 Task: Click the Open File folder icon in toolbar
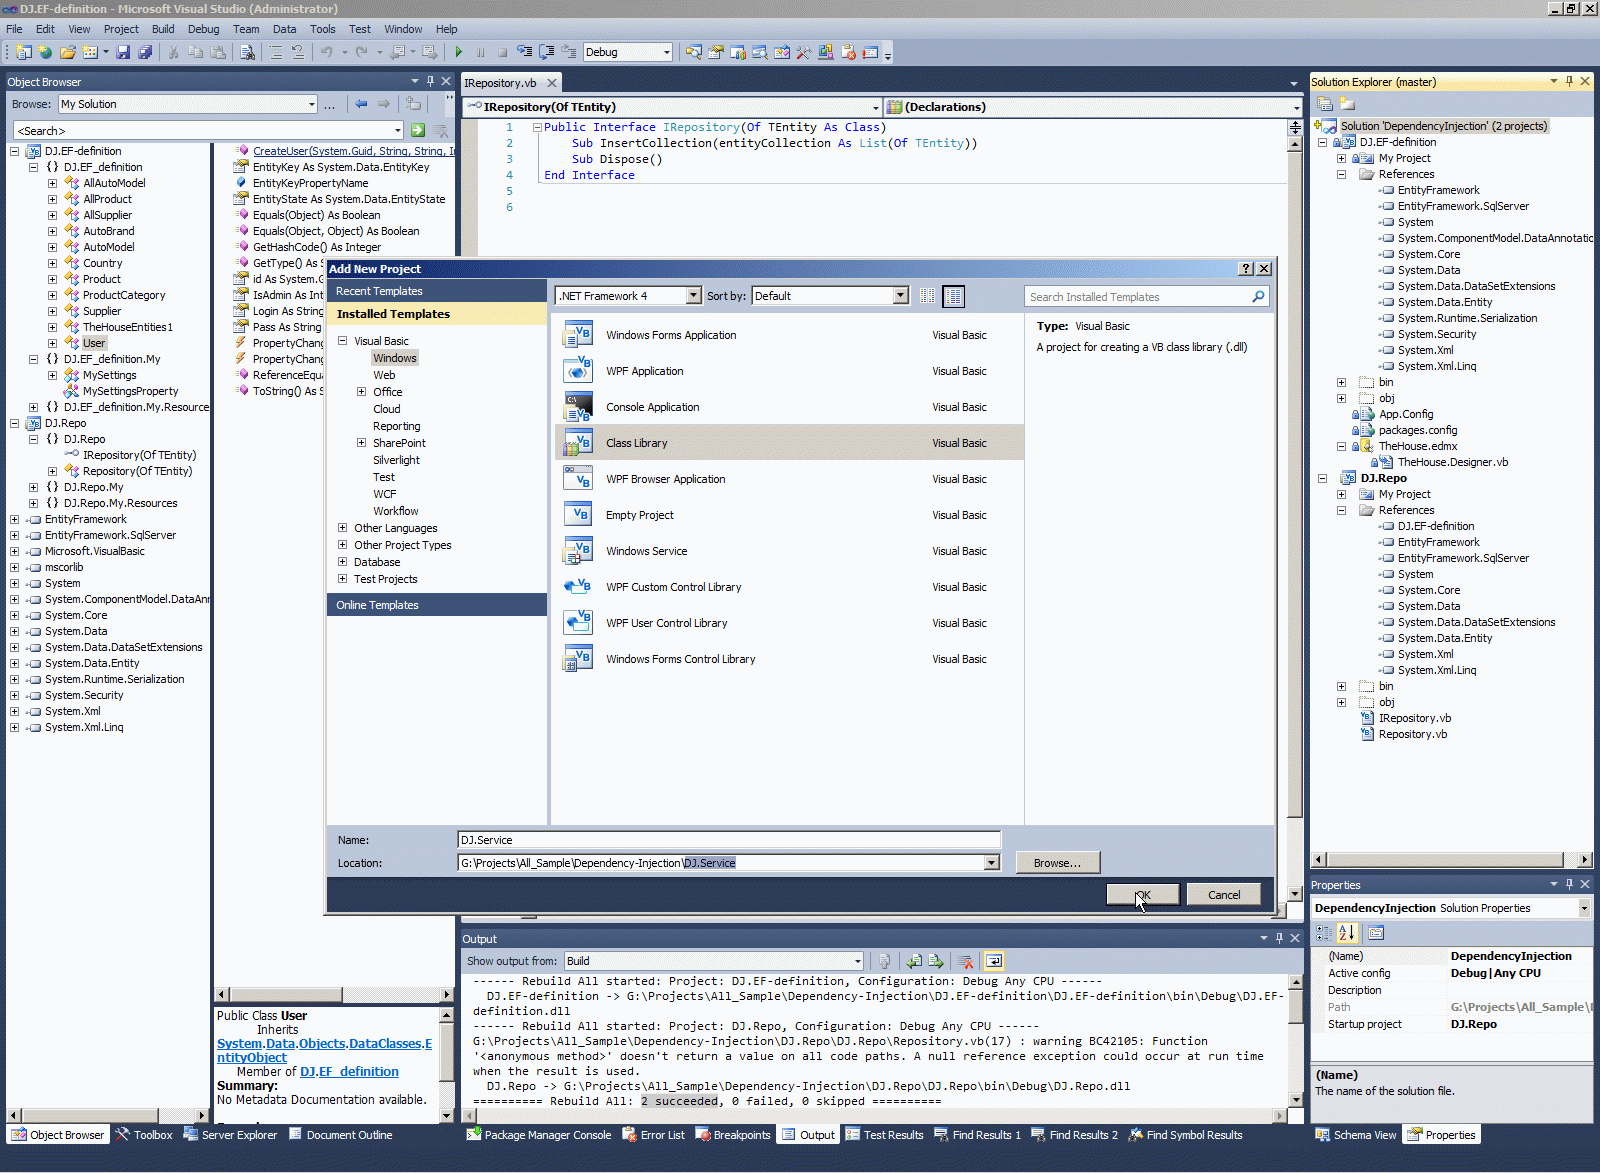click(68, 52)
